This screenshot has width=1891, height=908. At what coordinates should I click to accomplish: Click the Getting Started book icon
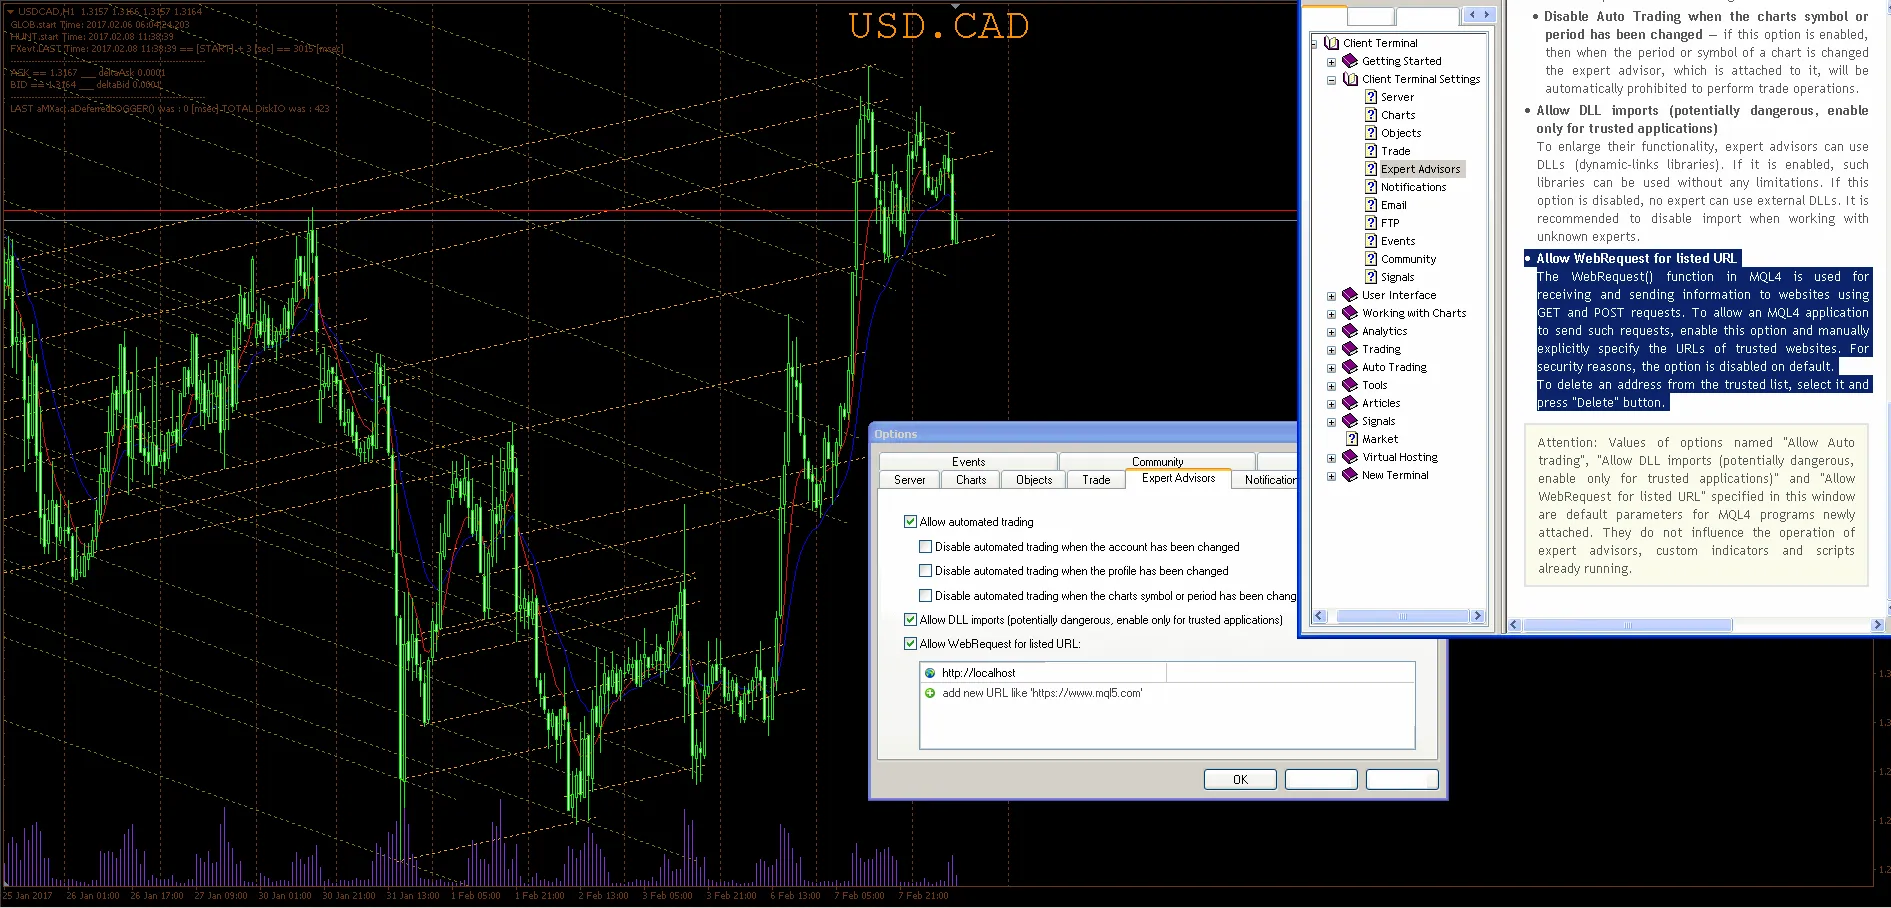[x=1350, y=61]
